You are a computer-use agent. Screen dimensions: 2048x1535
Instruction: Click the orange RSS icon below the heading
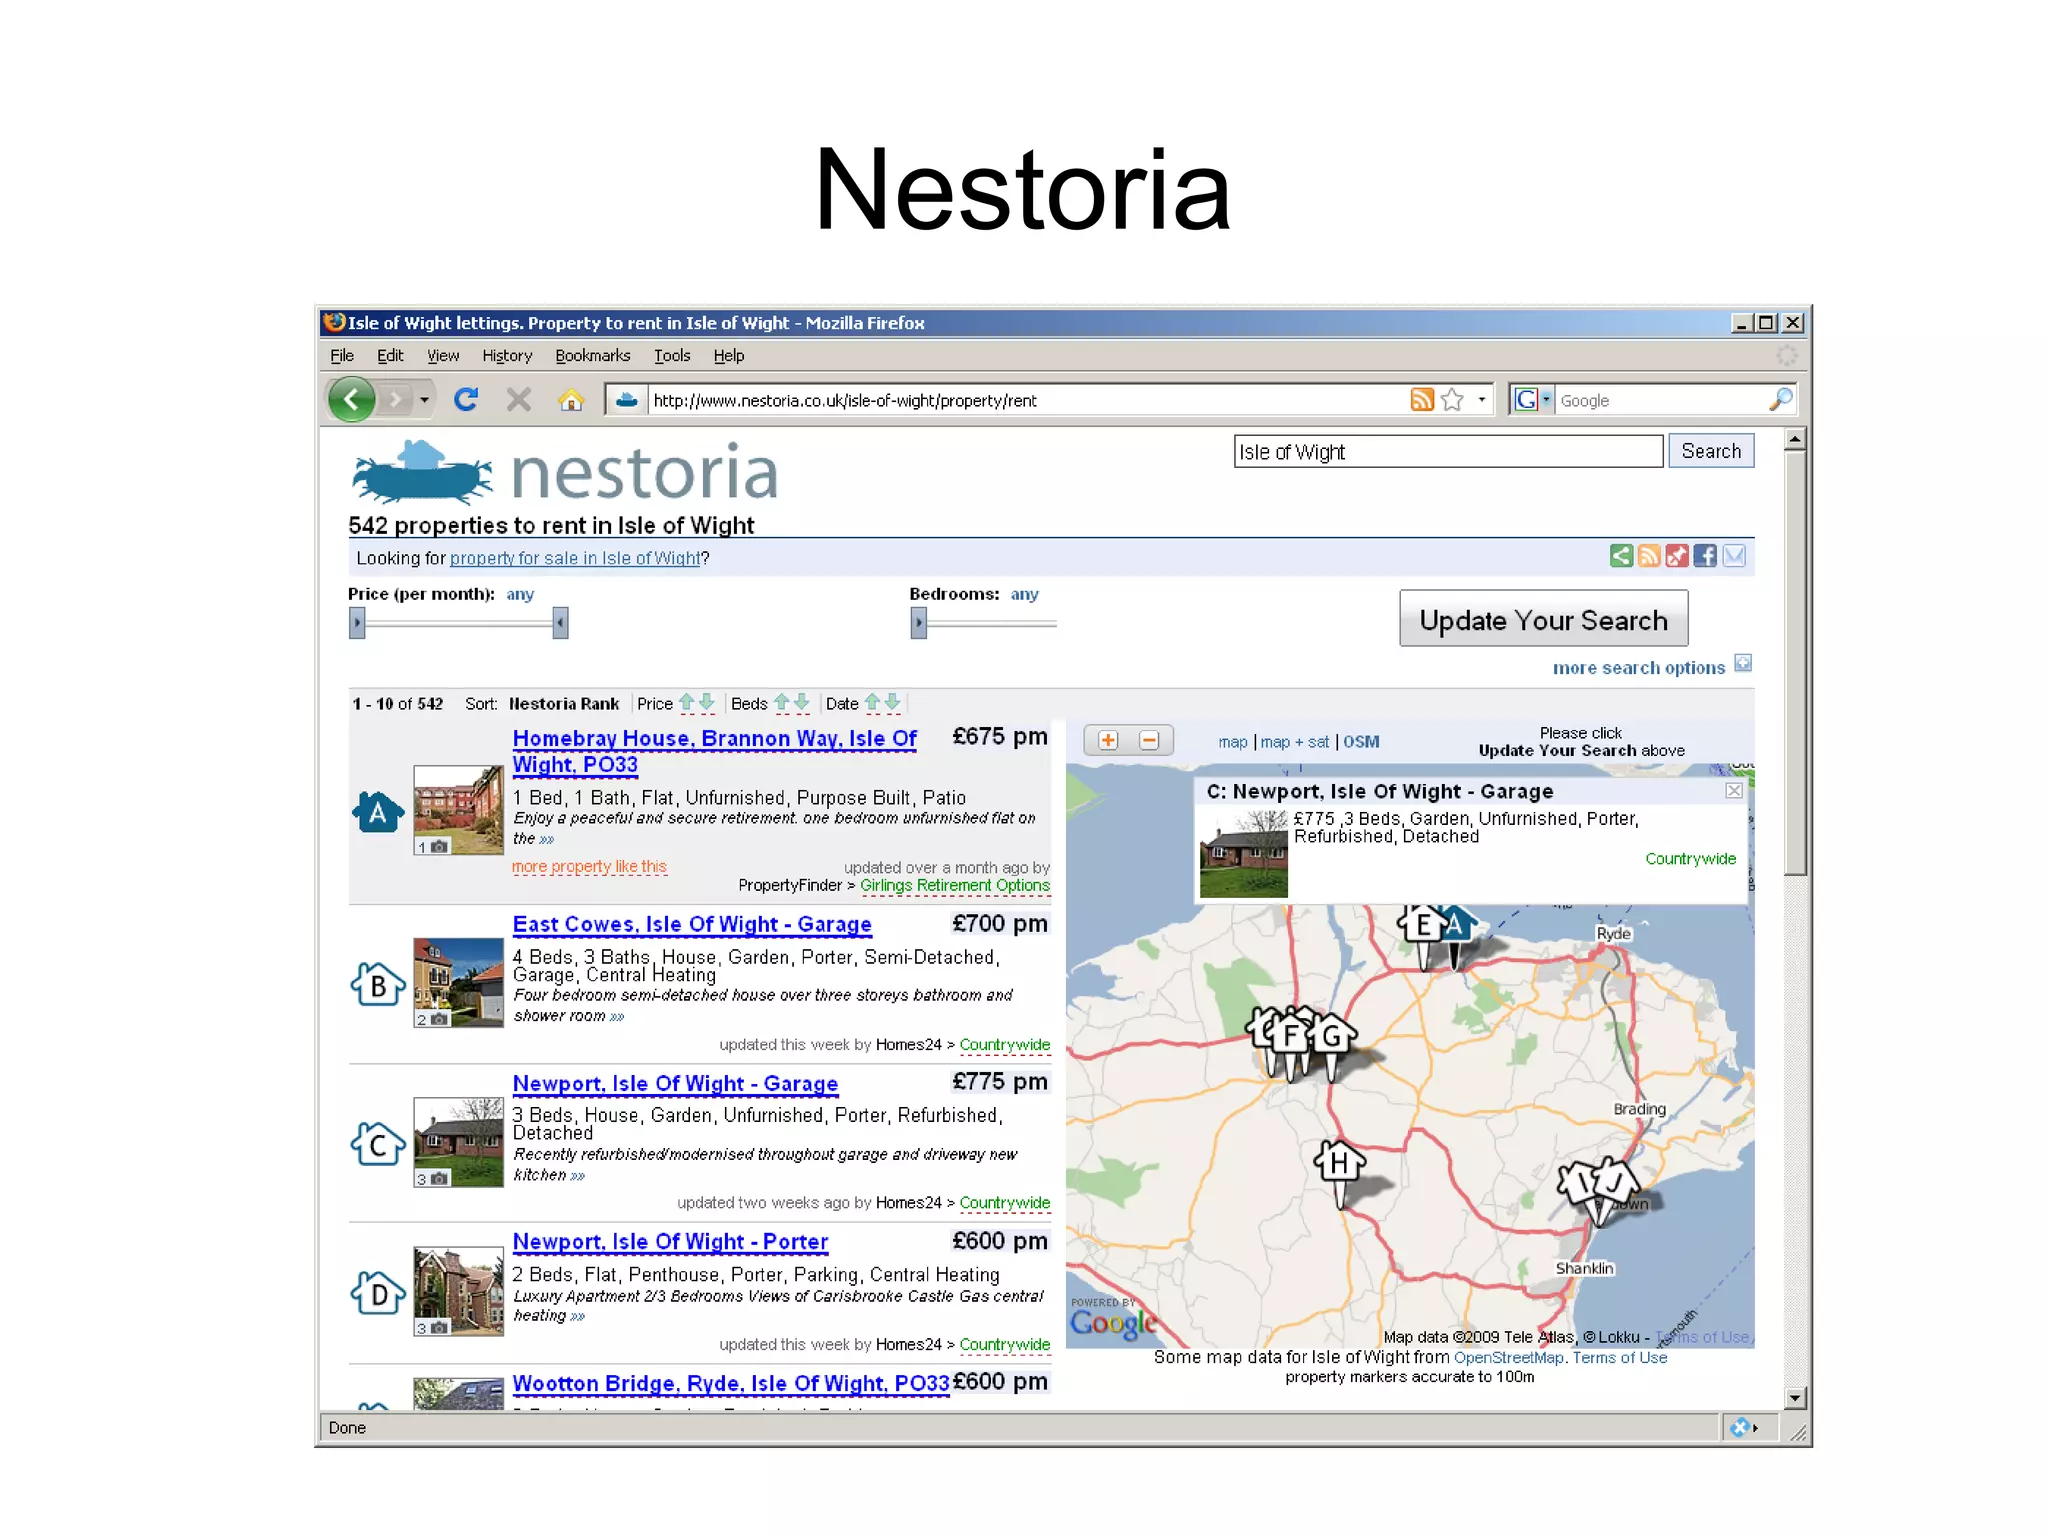(1649, 556)
